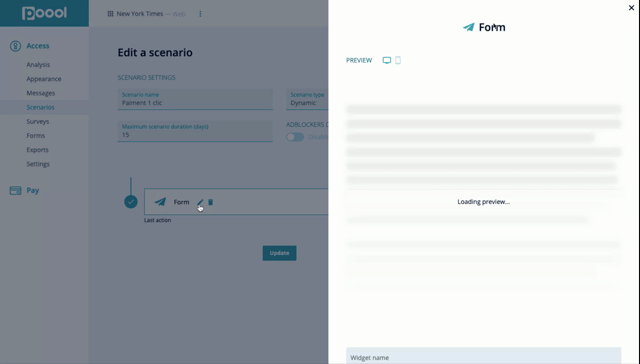This screenshot has width=640, height=364.
Task: Open Settings in the sidebar
Action: 38,164
